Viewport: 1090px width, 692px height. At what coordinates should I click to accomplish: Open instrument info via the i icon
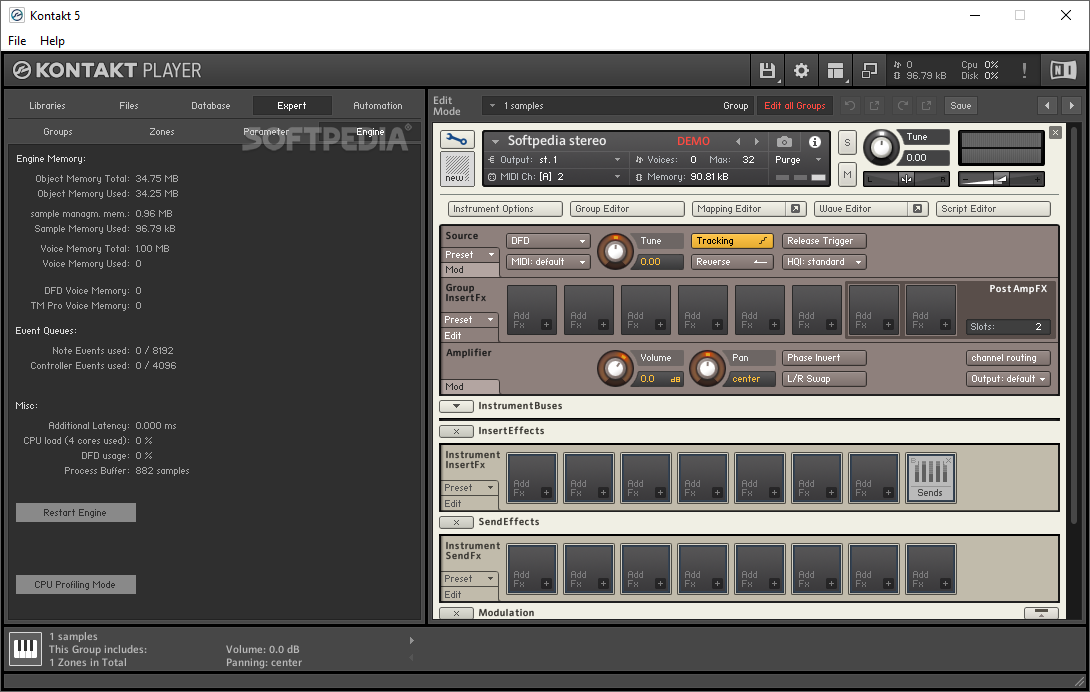click(814, 142)
